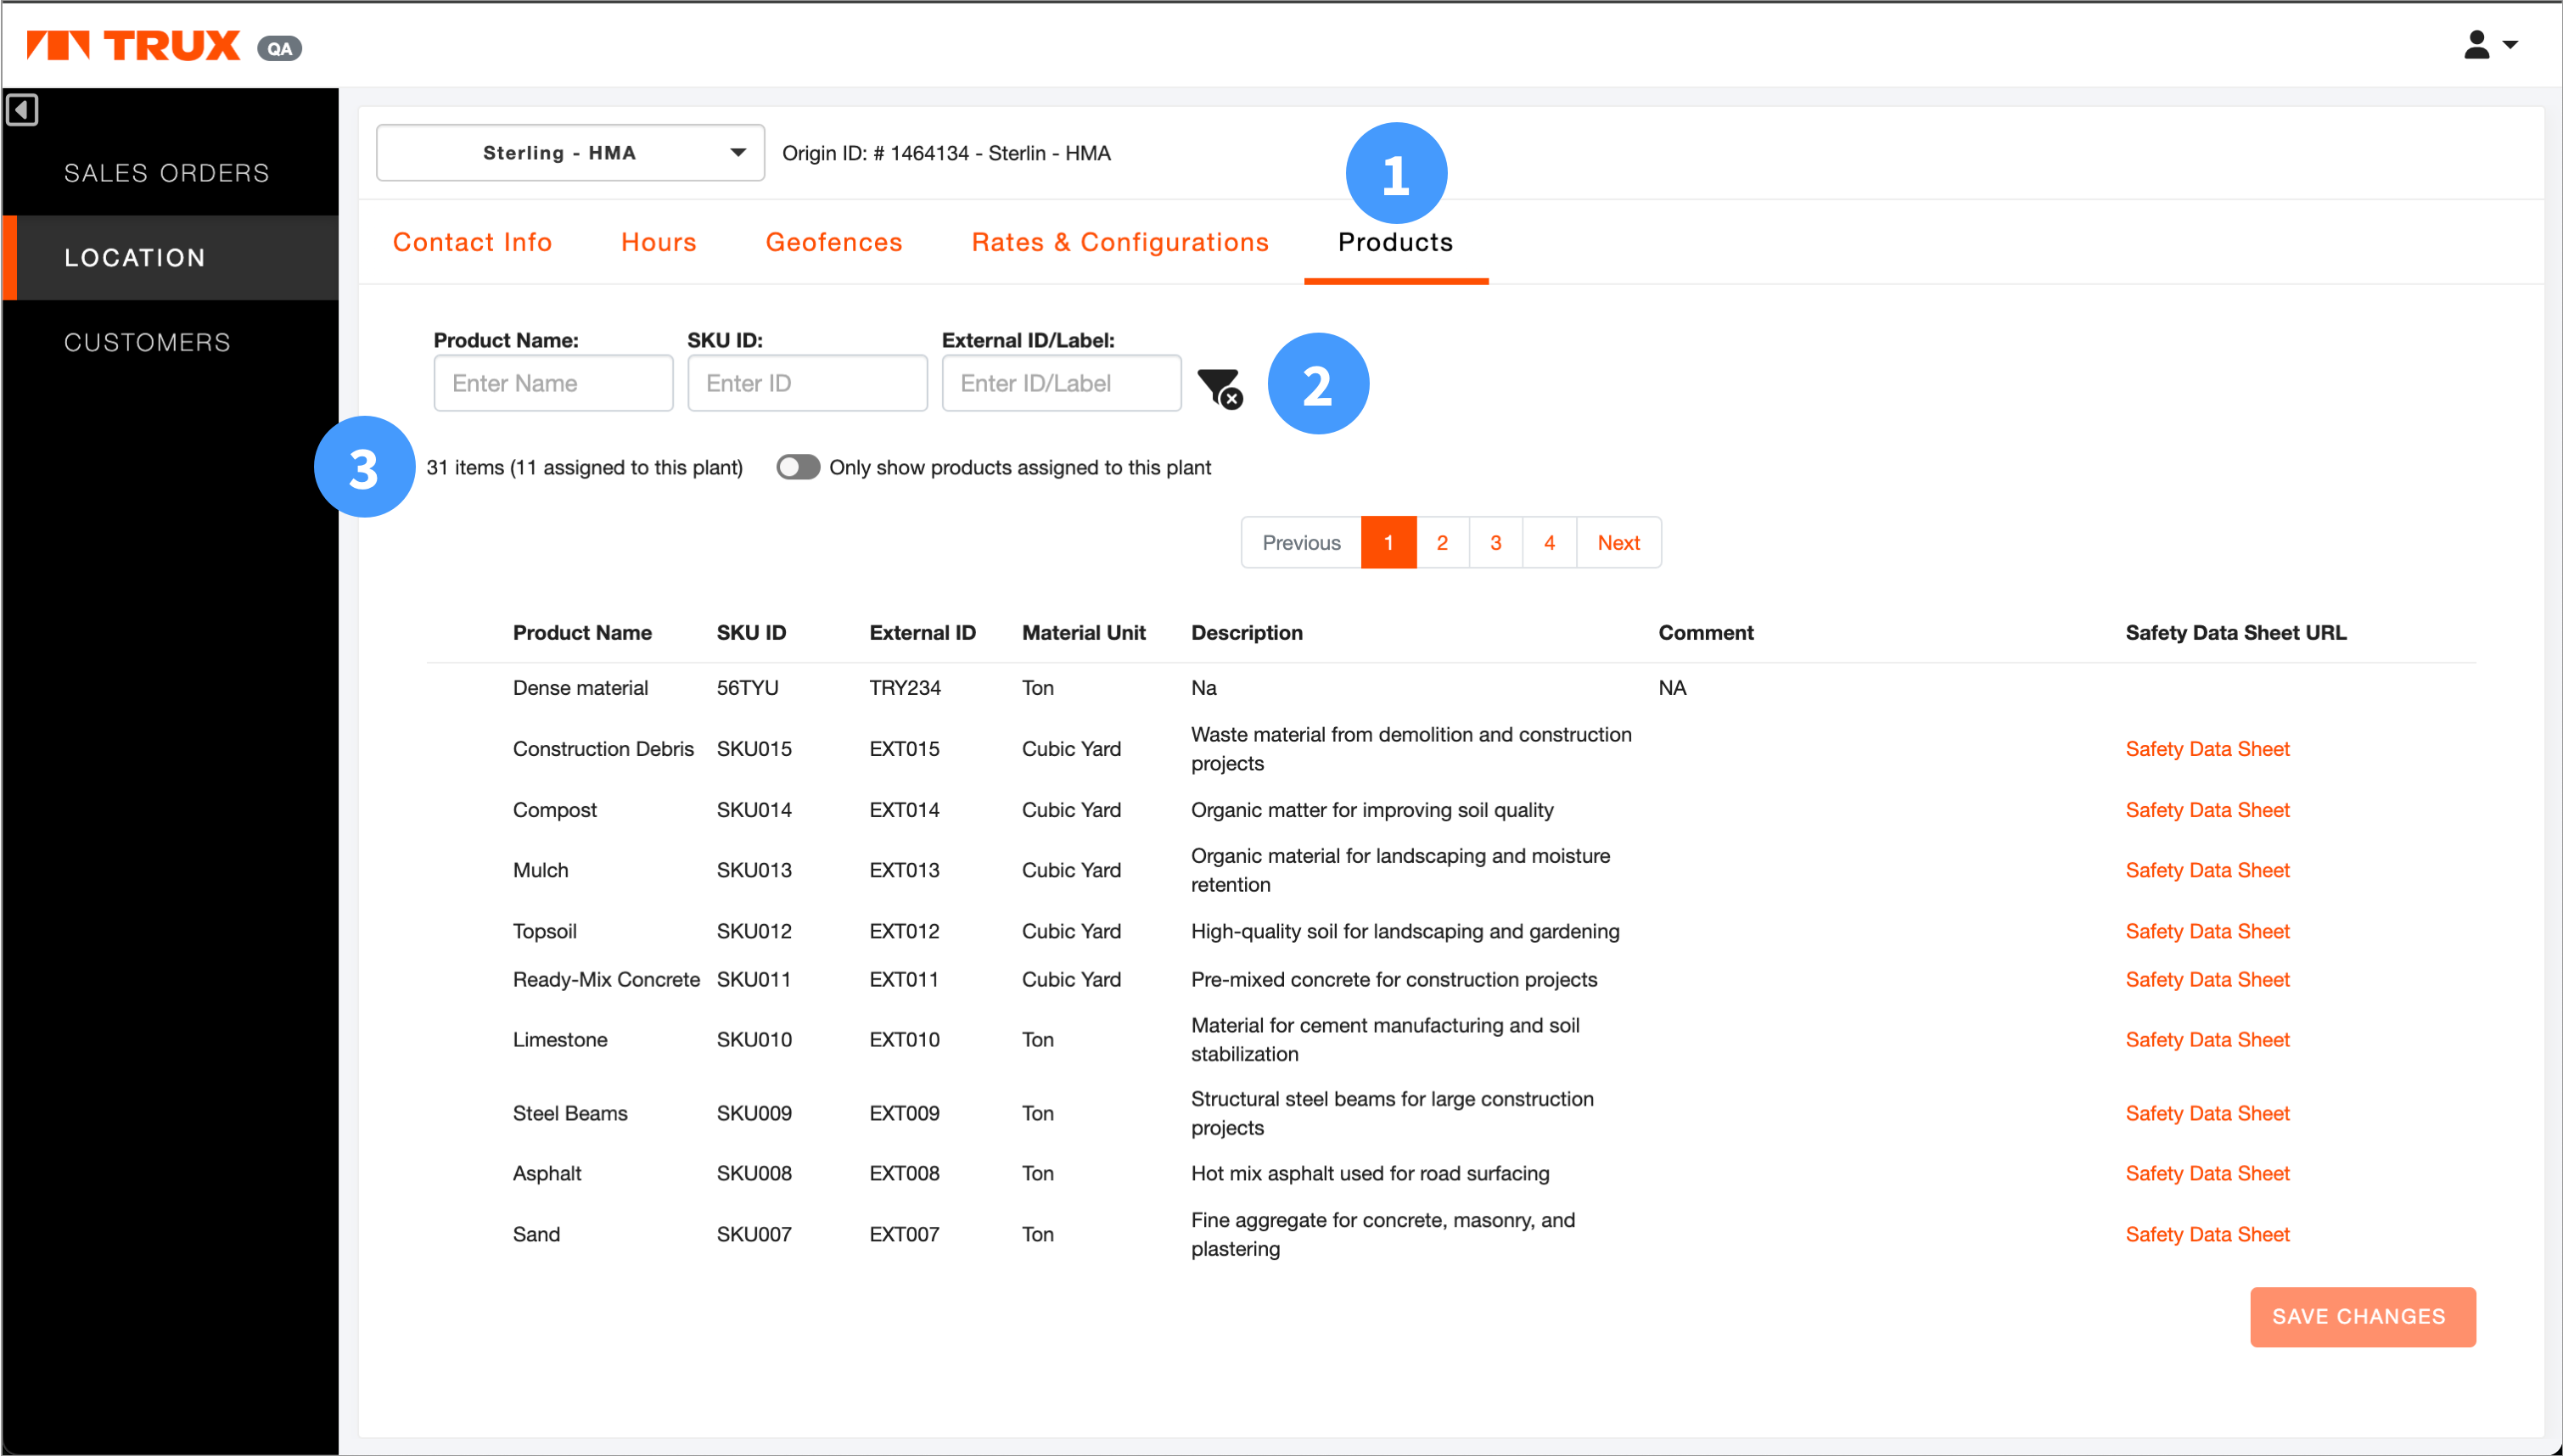Focus the Product Name filter field
The width and height of the screenshot is (2563, 1456).
coord(553,383)
